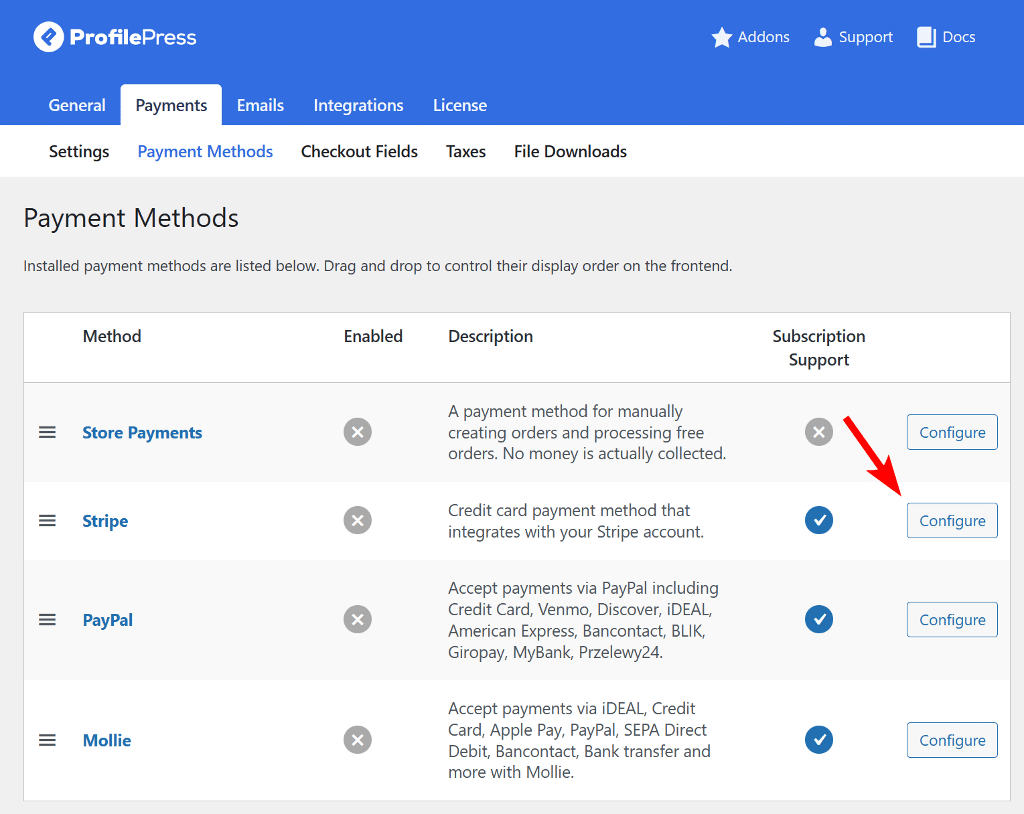The image size is (1024, 814).
Task: Click the Store Payments method link
Action: tap(142, 433)
